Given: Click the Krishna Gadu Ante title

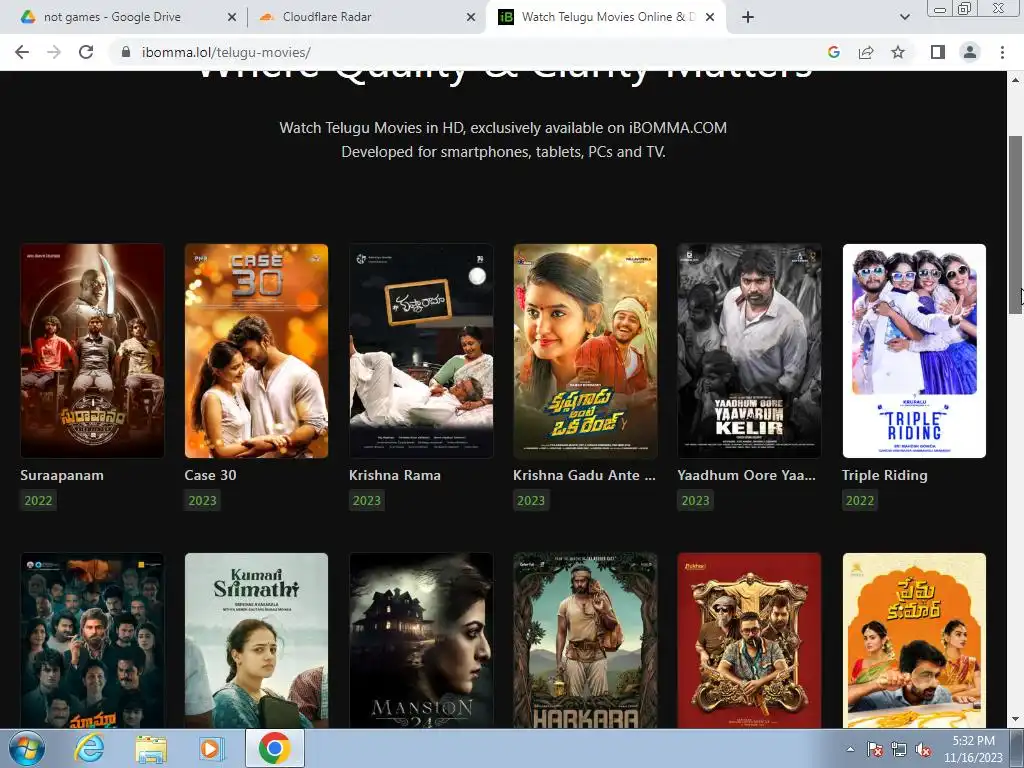Looking at the screenshot, I should (x=584, y=475).
